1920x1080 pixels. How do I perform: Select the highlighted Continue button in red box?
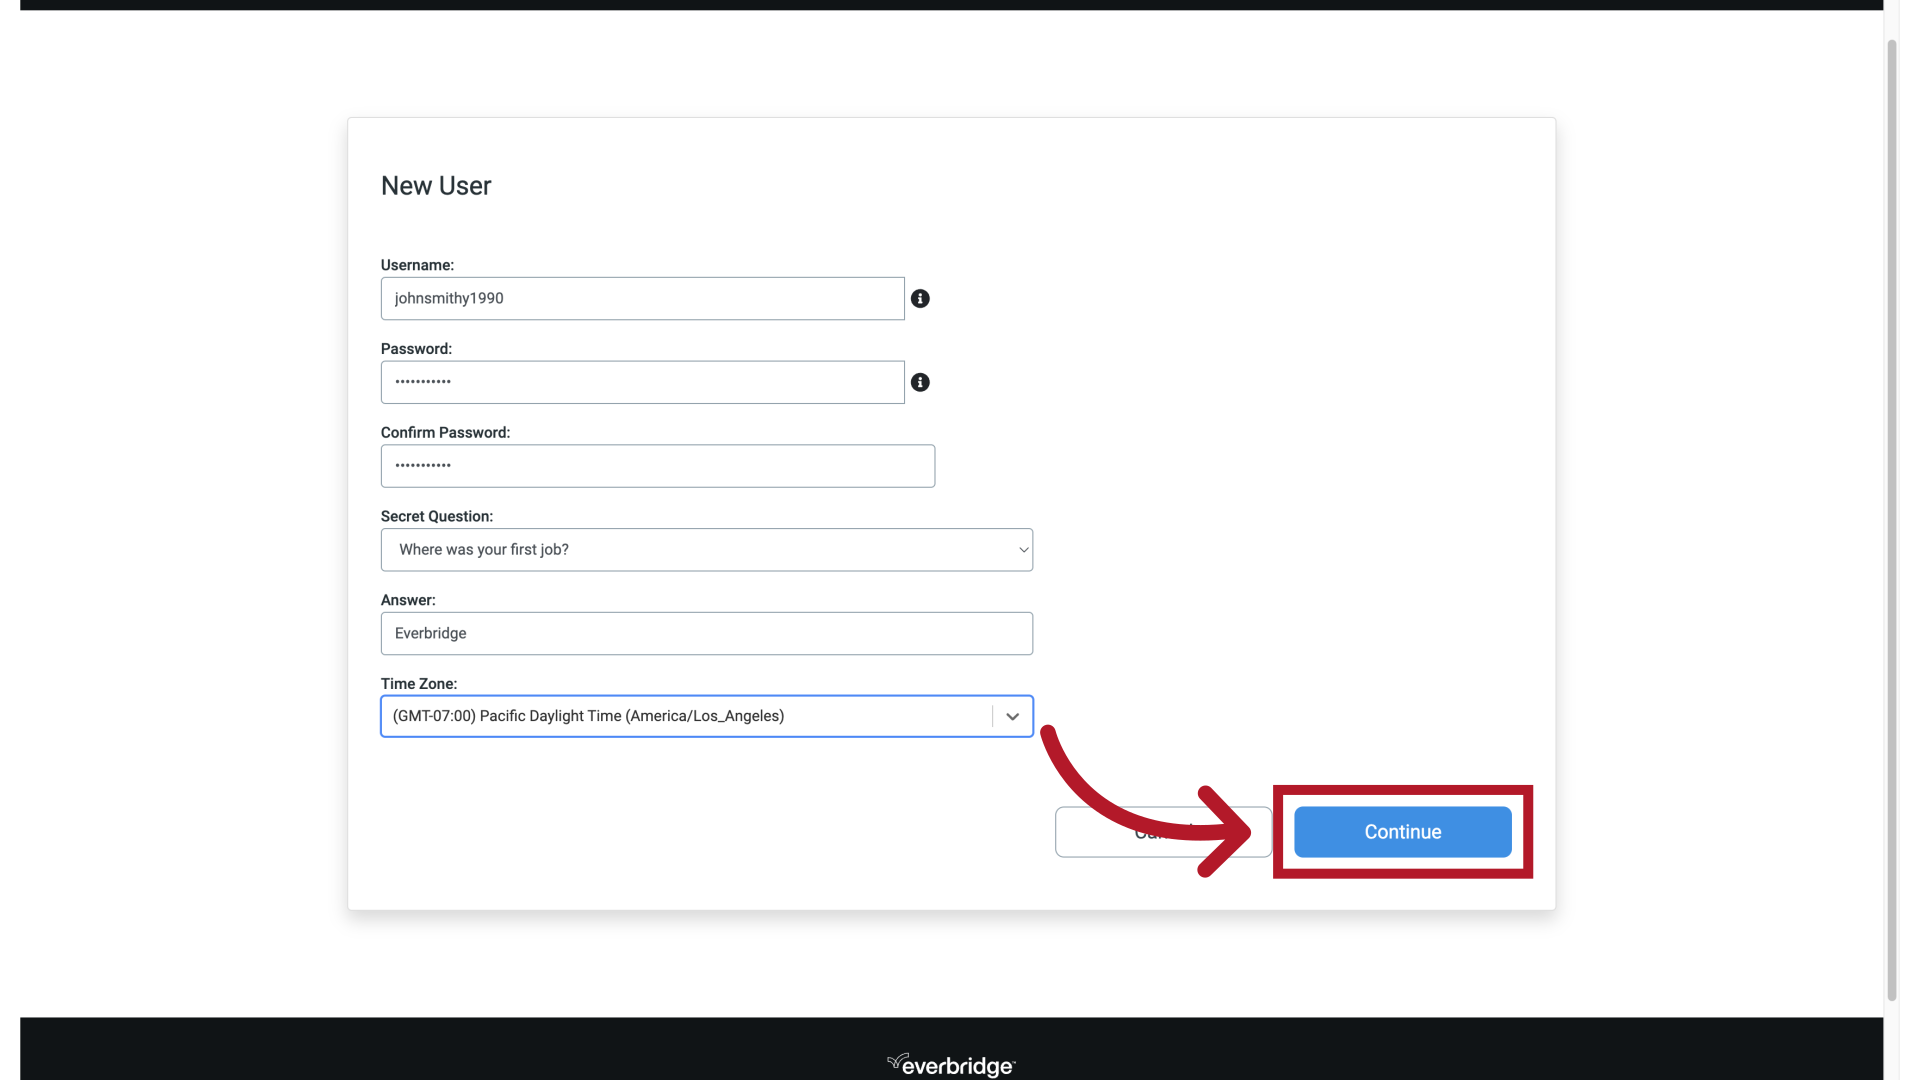point(1402,831)
